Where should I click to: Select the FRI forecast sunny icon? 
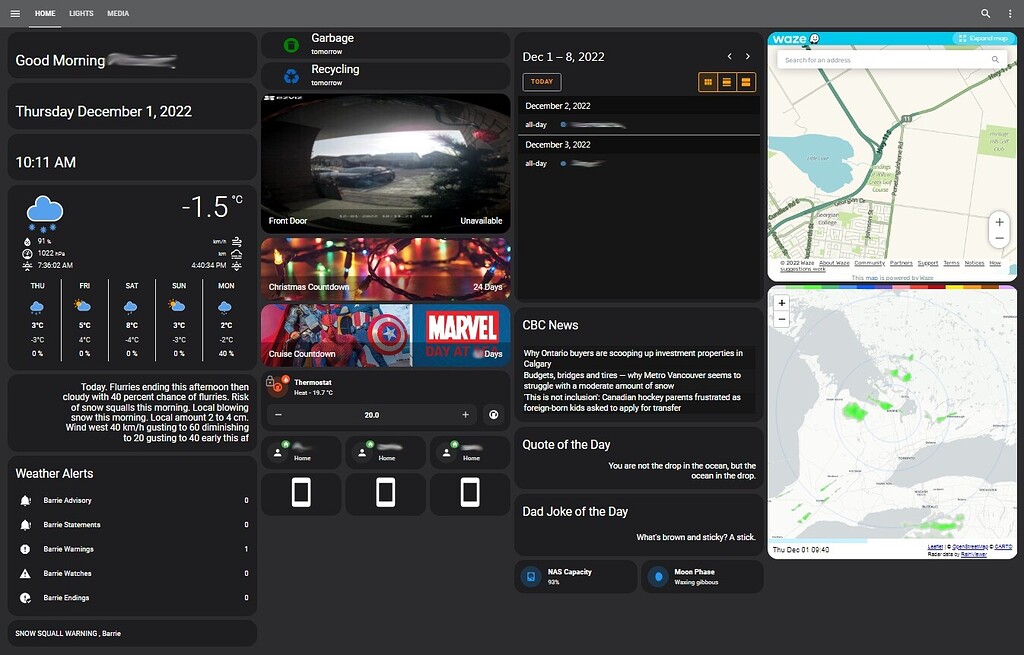click(83, 306)
